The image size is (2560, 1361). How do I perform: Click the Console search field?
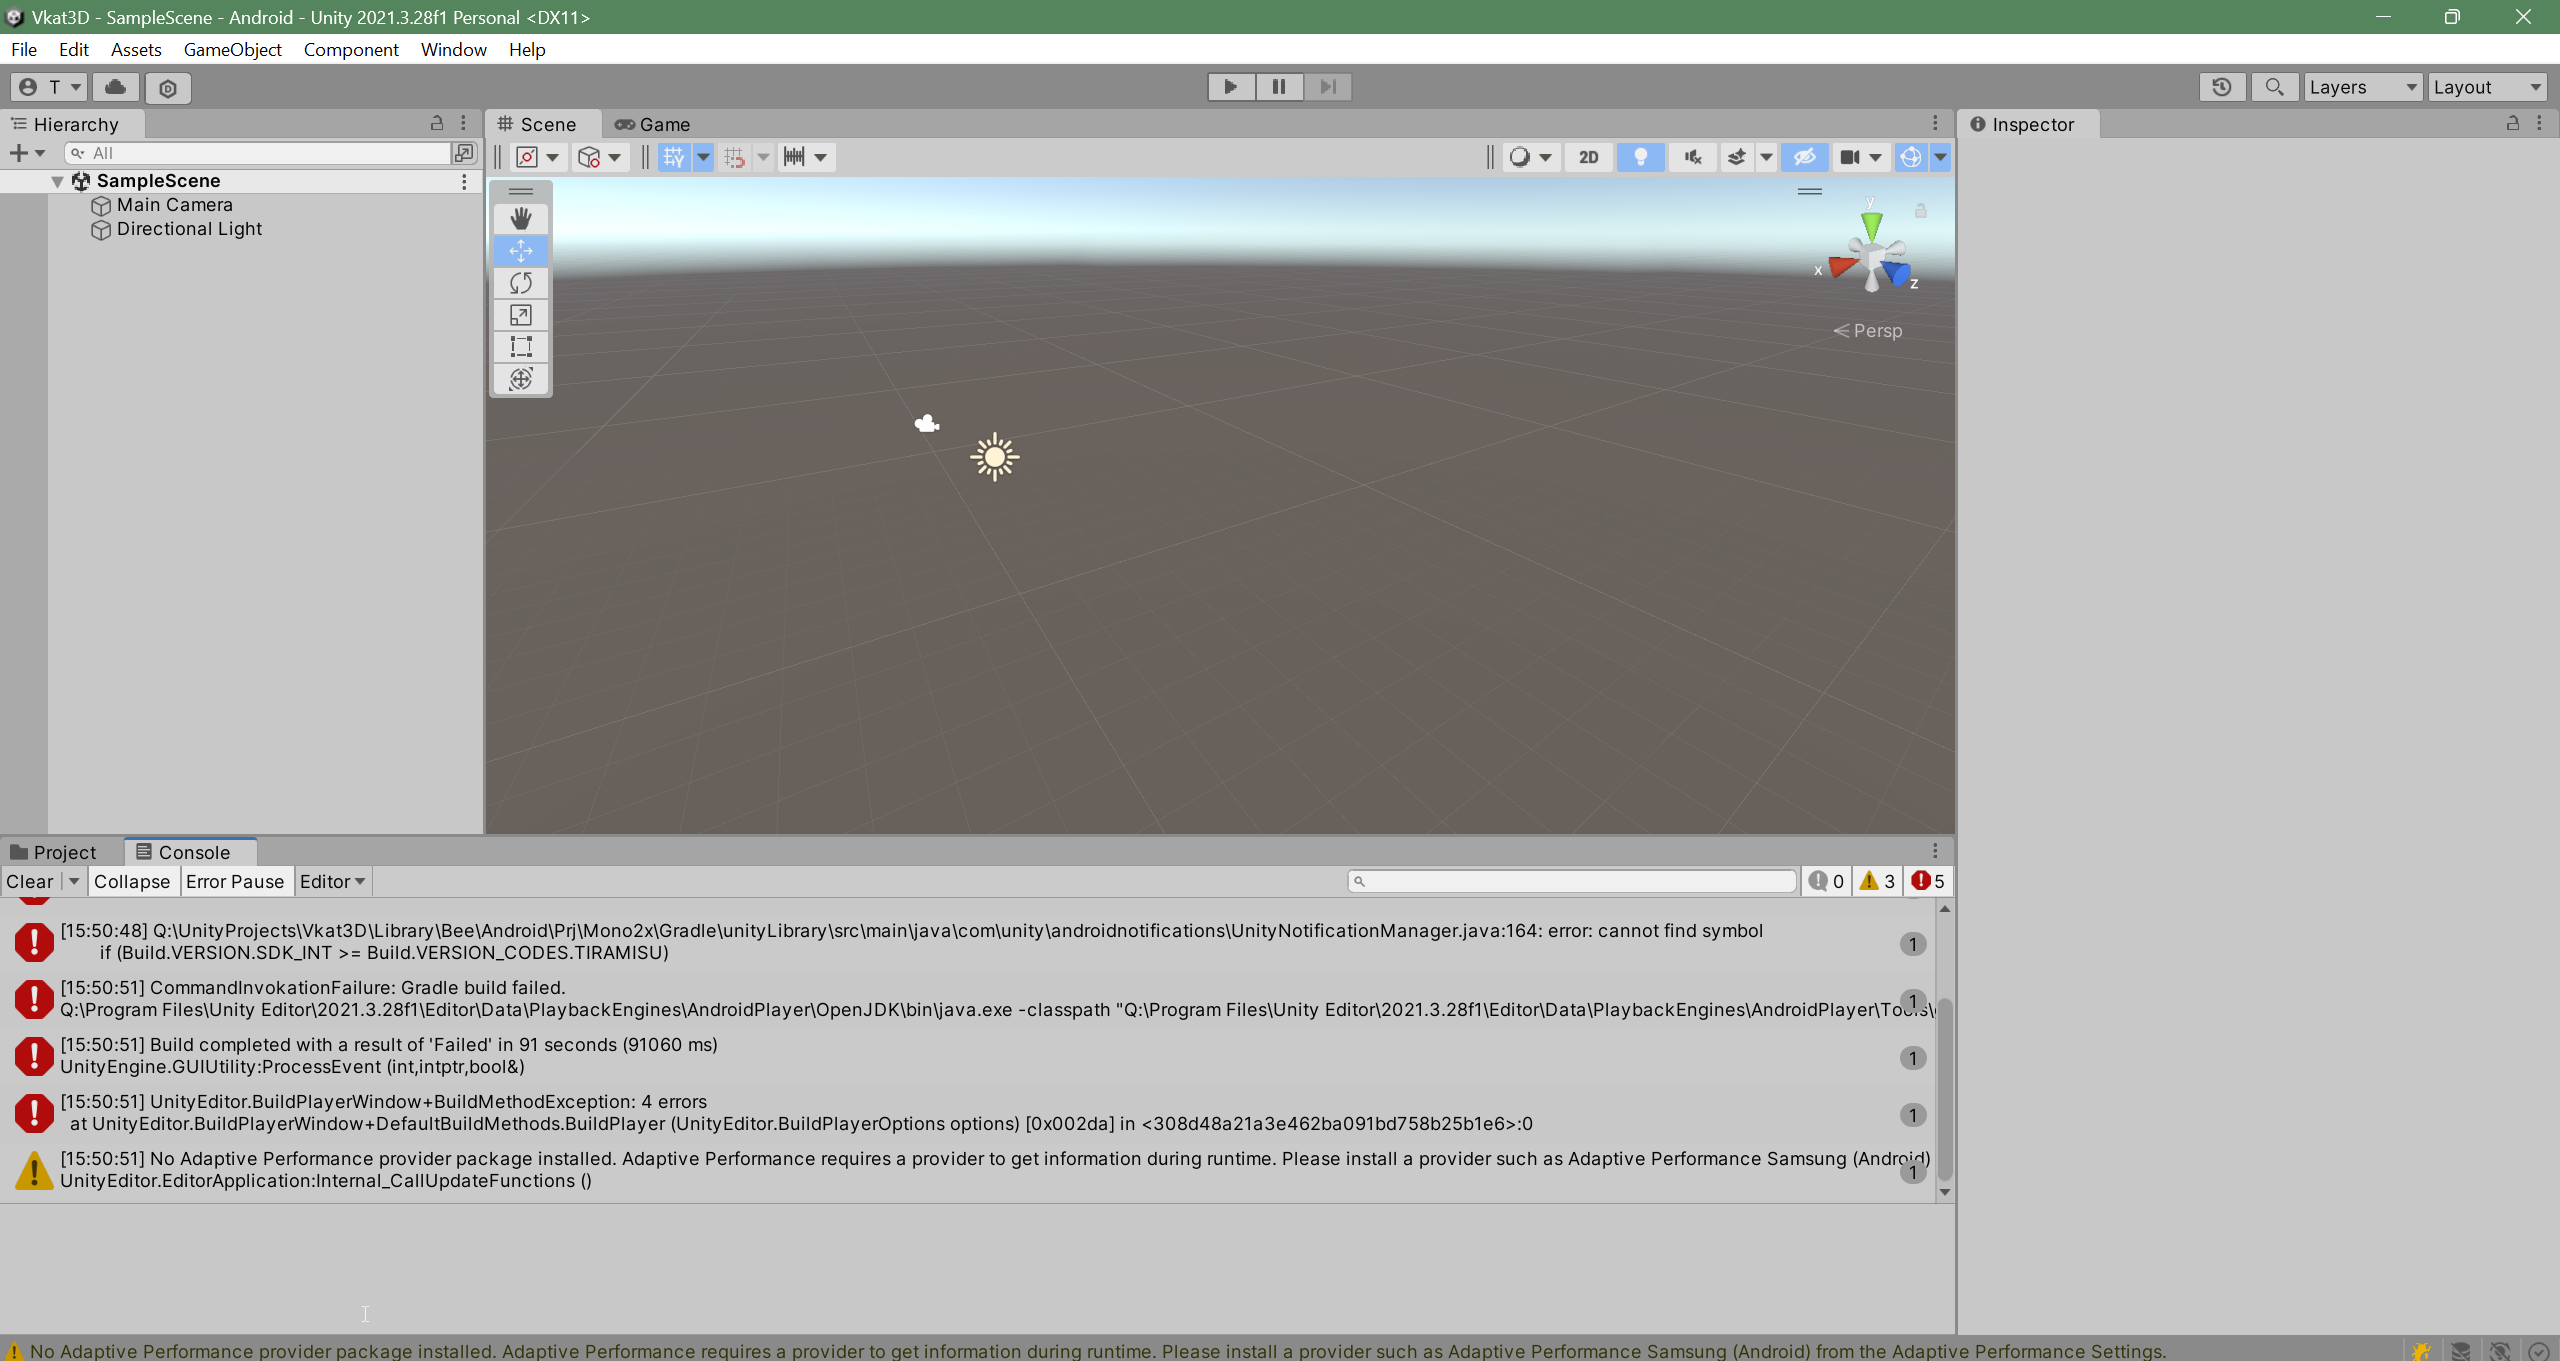(1571, 881)
